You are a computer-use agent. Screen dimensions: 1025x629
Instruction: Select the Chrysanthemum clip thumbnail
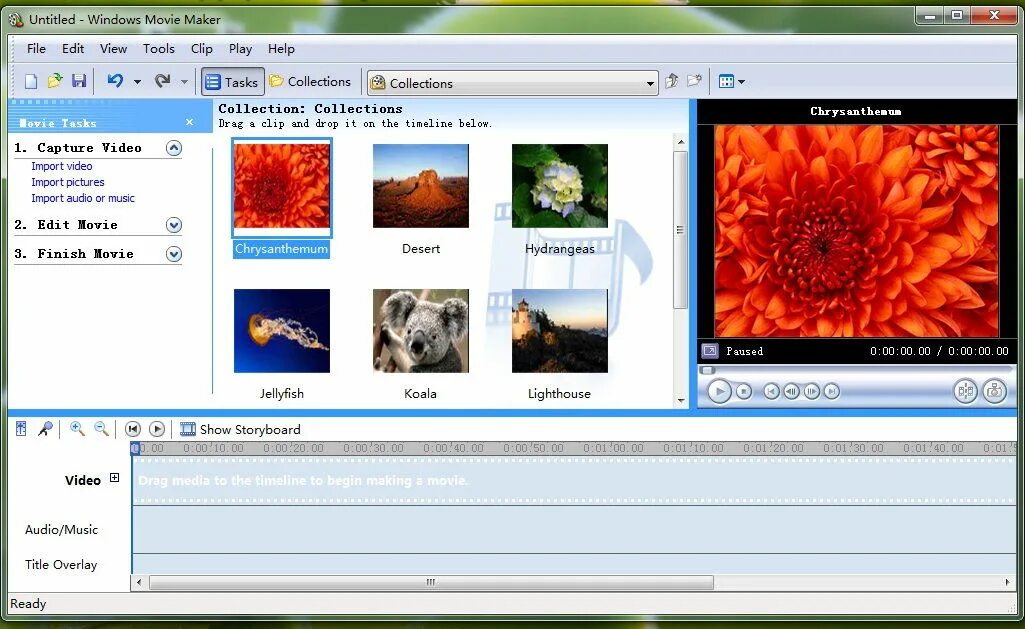[282, 186]
